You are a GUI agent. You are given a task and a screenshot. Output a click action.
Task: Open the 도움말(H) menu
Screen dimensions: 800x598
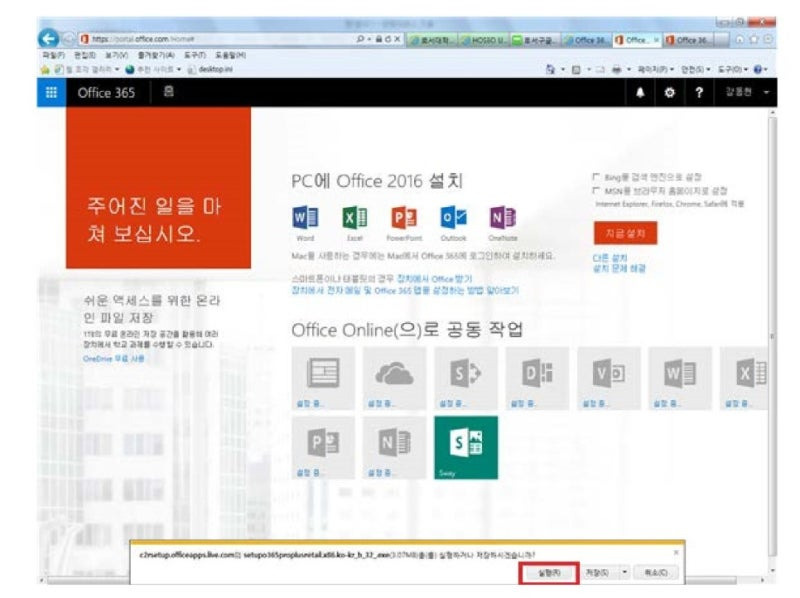[x=230, y=55]
